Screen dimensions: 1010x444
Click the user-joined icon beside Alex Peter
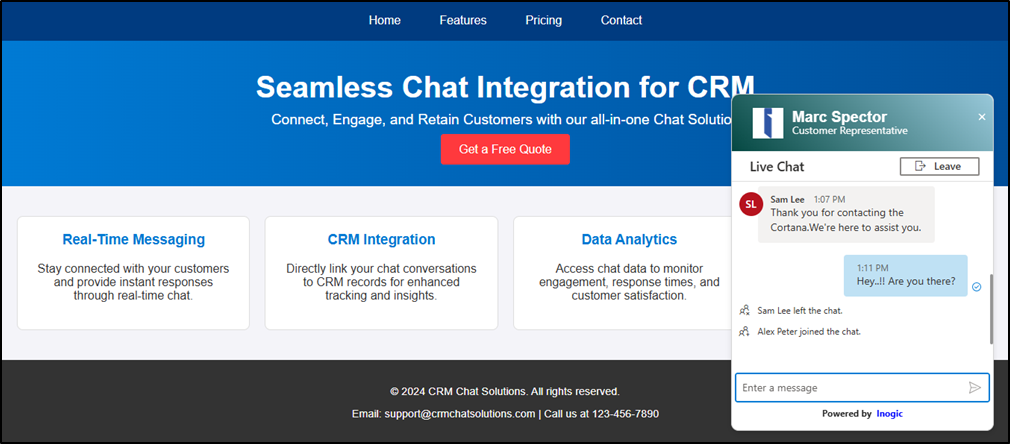coord(743,331)
